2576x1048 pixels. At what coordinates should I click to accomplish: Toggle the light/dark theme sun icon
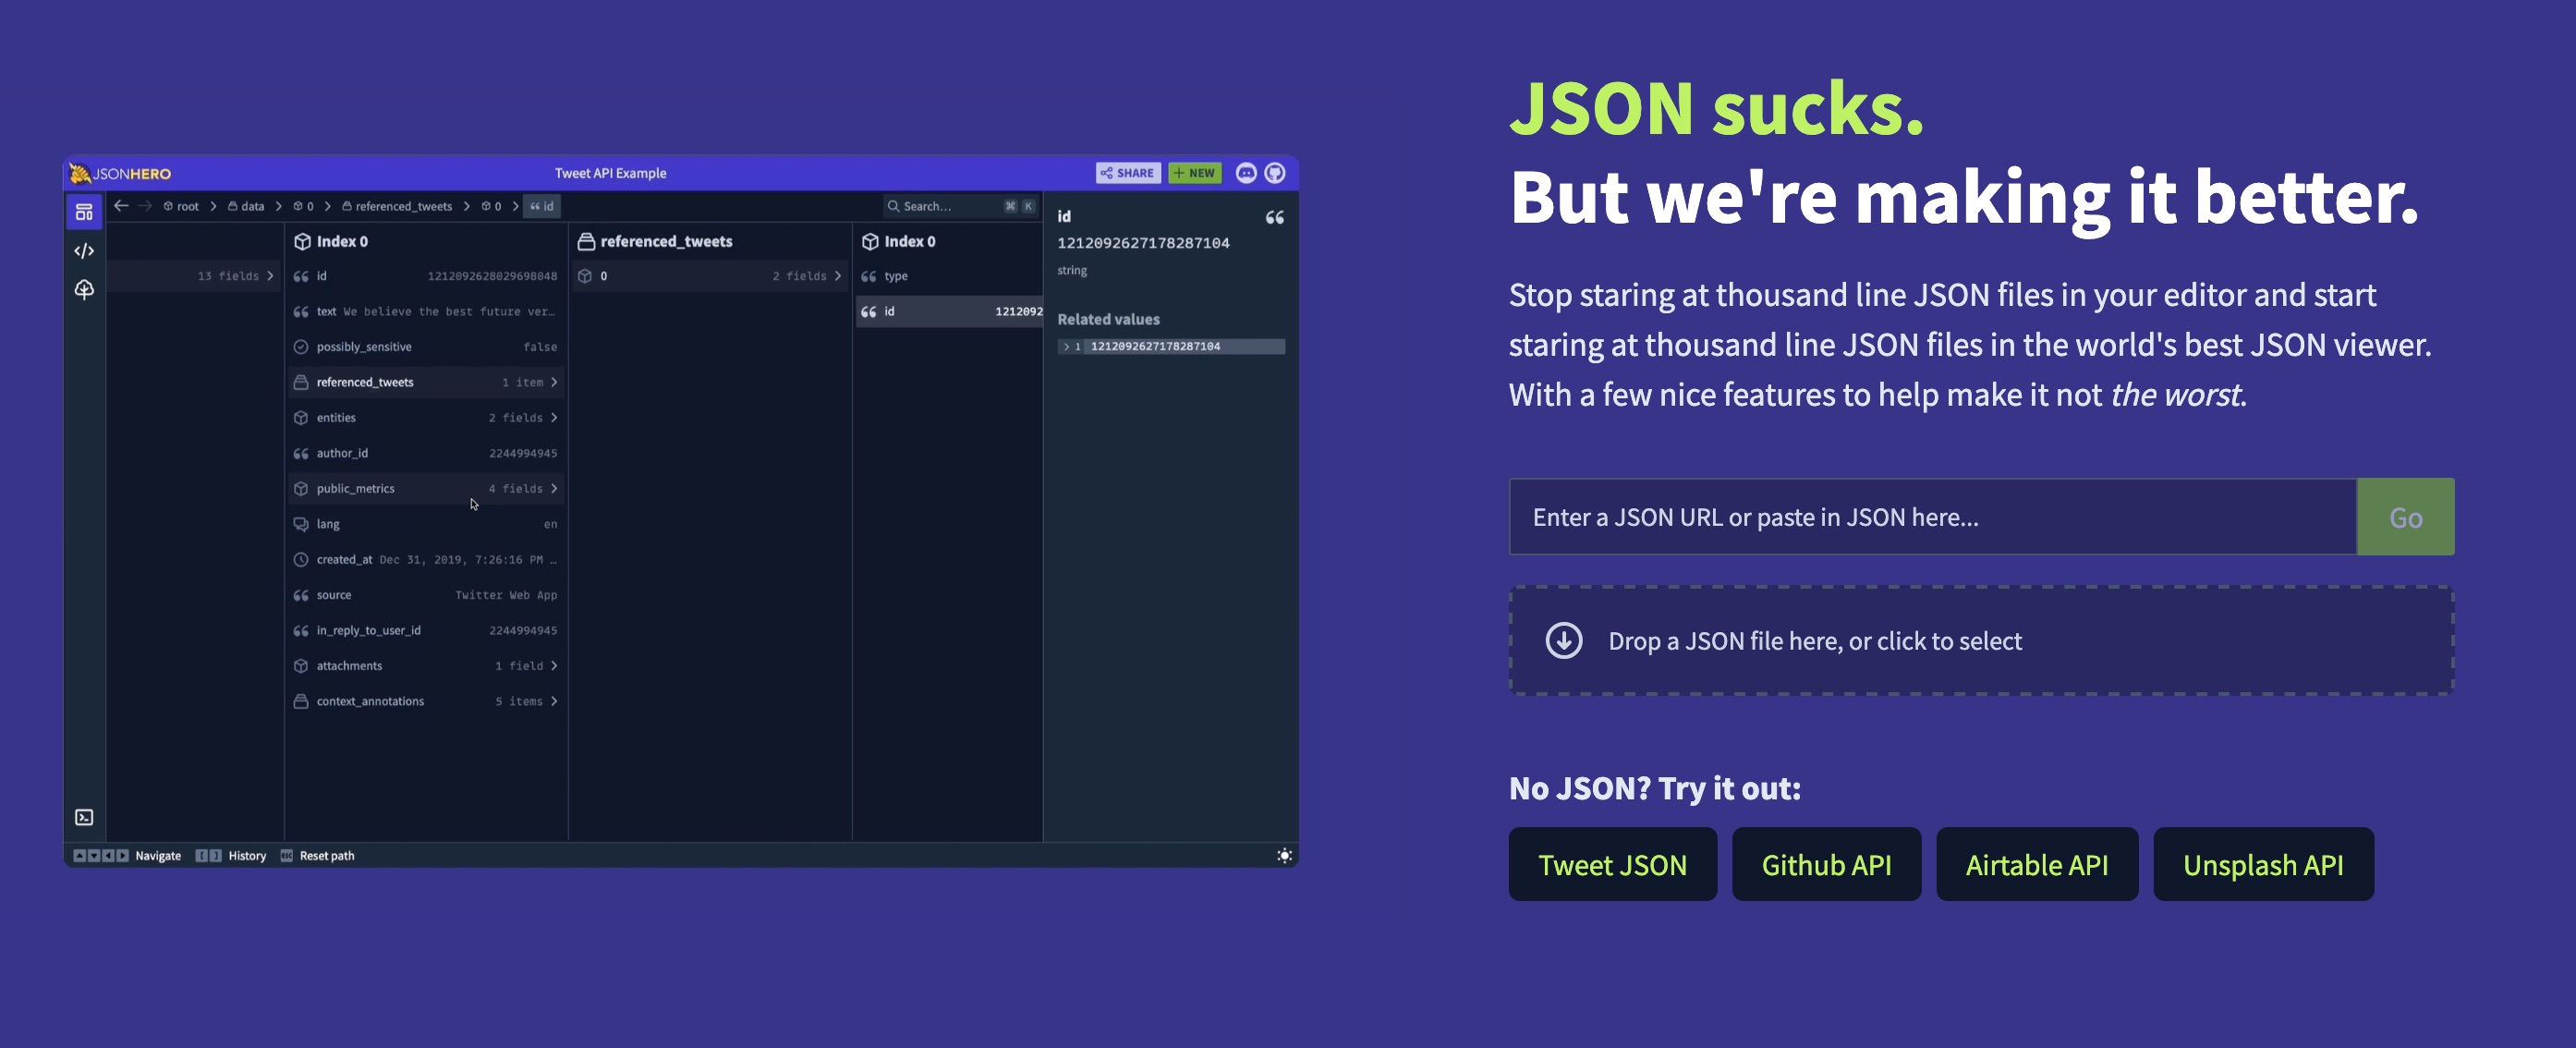point(1284,856)
